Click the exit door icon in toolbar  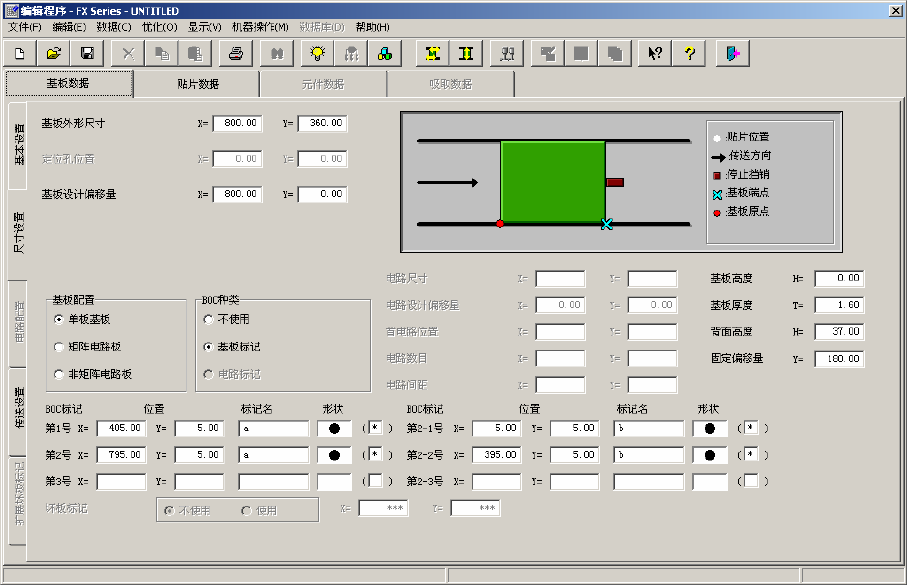pyautogui.click(x=734, y=53)
